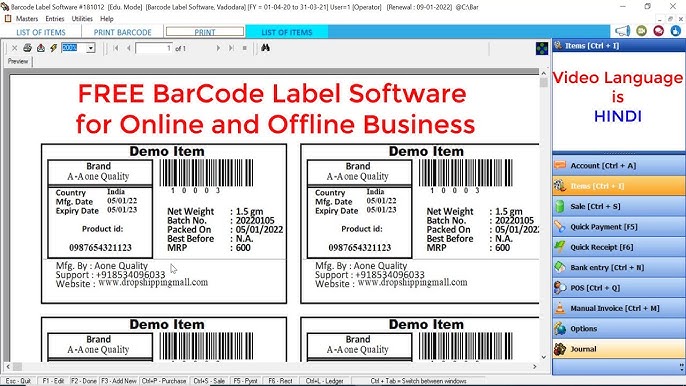
Task: Open the Masters menu
Action: 27,19
